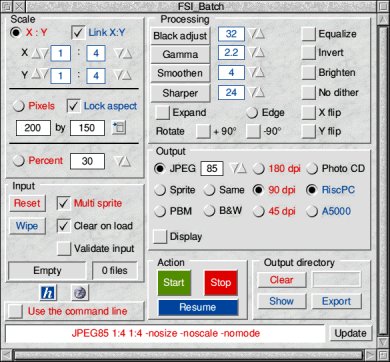The width and height of the screenshot is (390, 362).
Task: Select Sprite output format
Action: tap(160, 190)
